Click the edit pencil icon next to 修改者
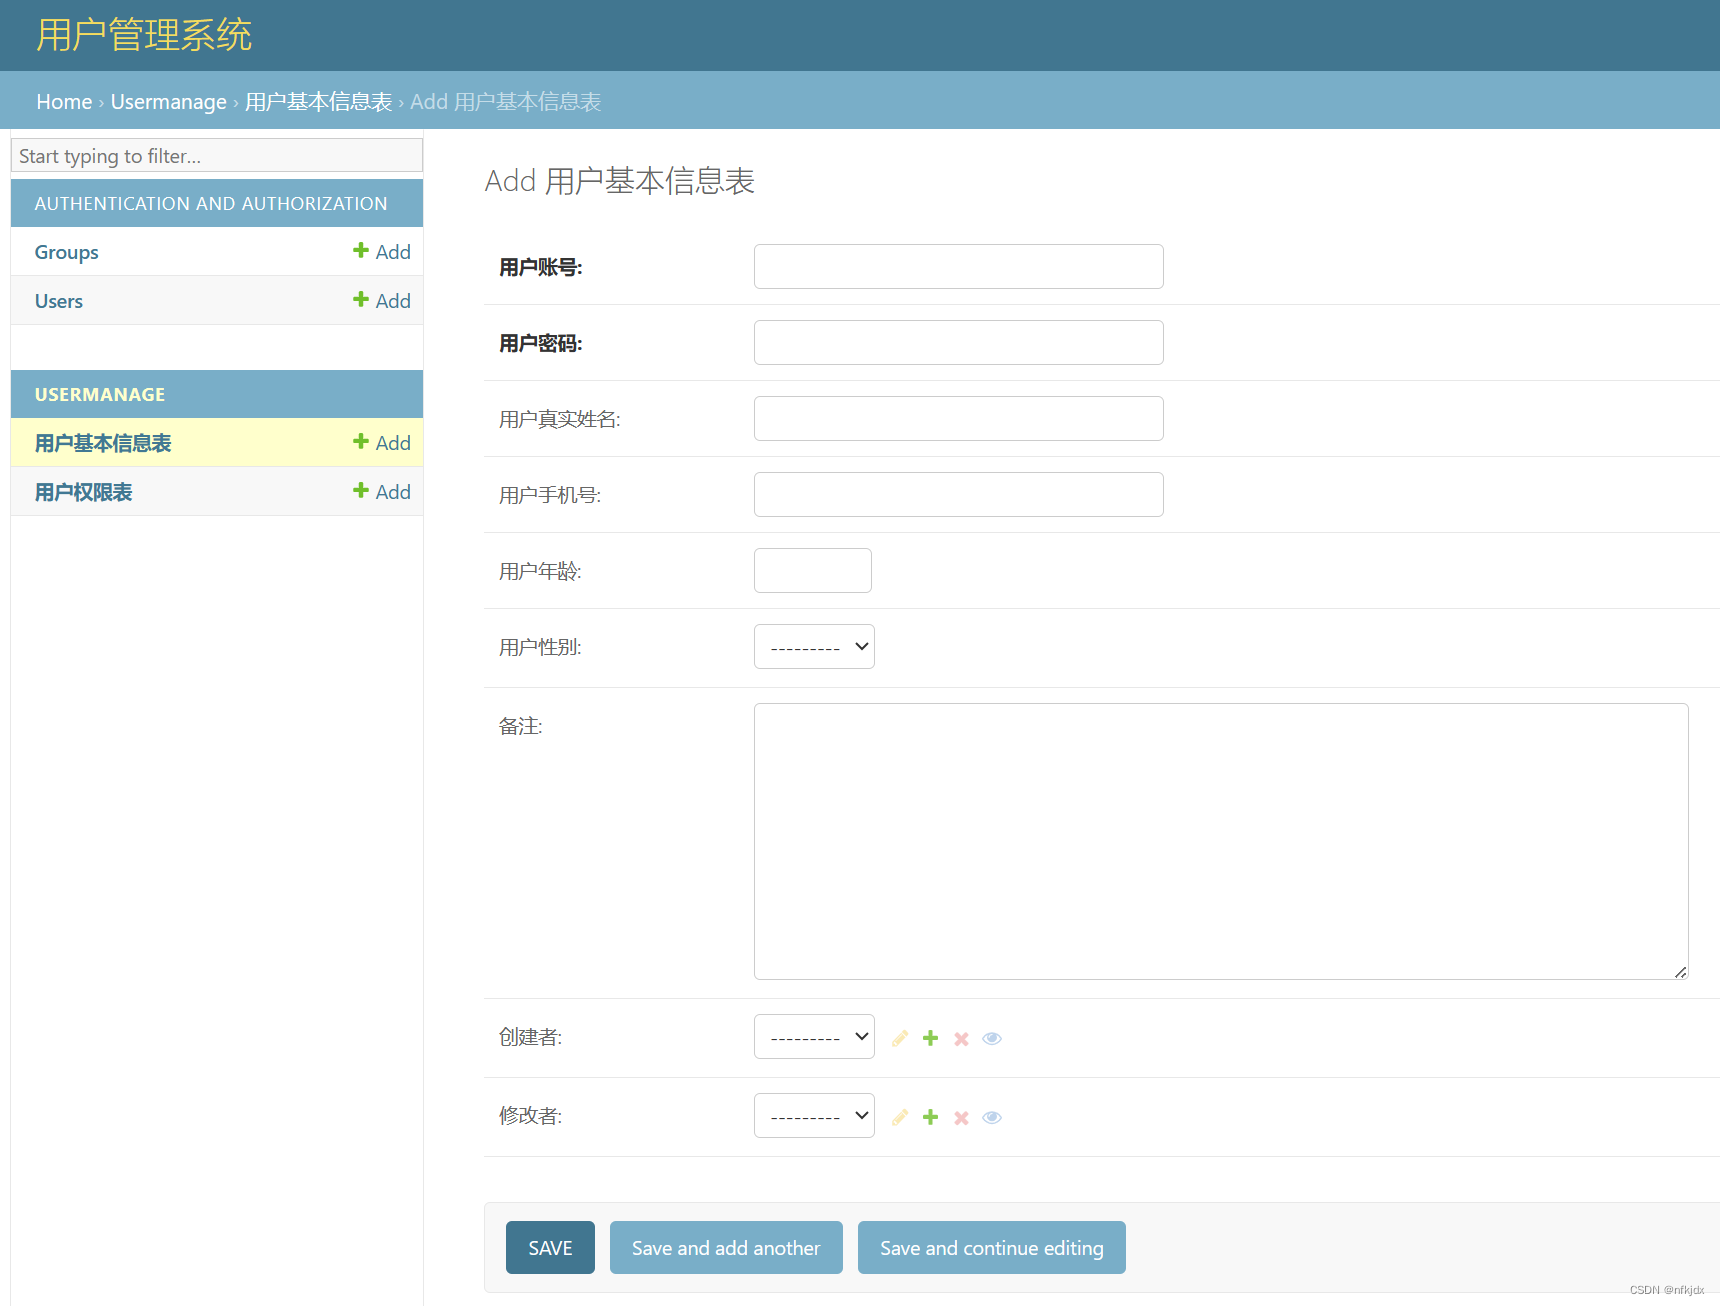Image resolution: width=1720 pixels, height=1306 pixels. (x=899, y=1116)
